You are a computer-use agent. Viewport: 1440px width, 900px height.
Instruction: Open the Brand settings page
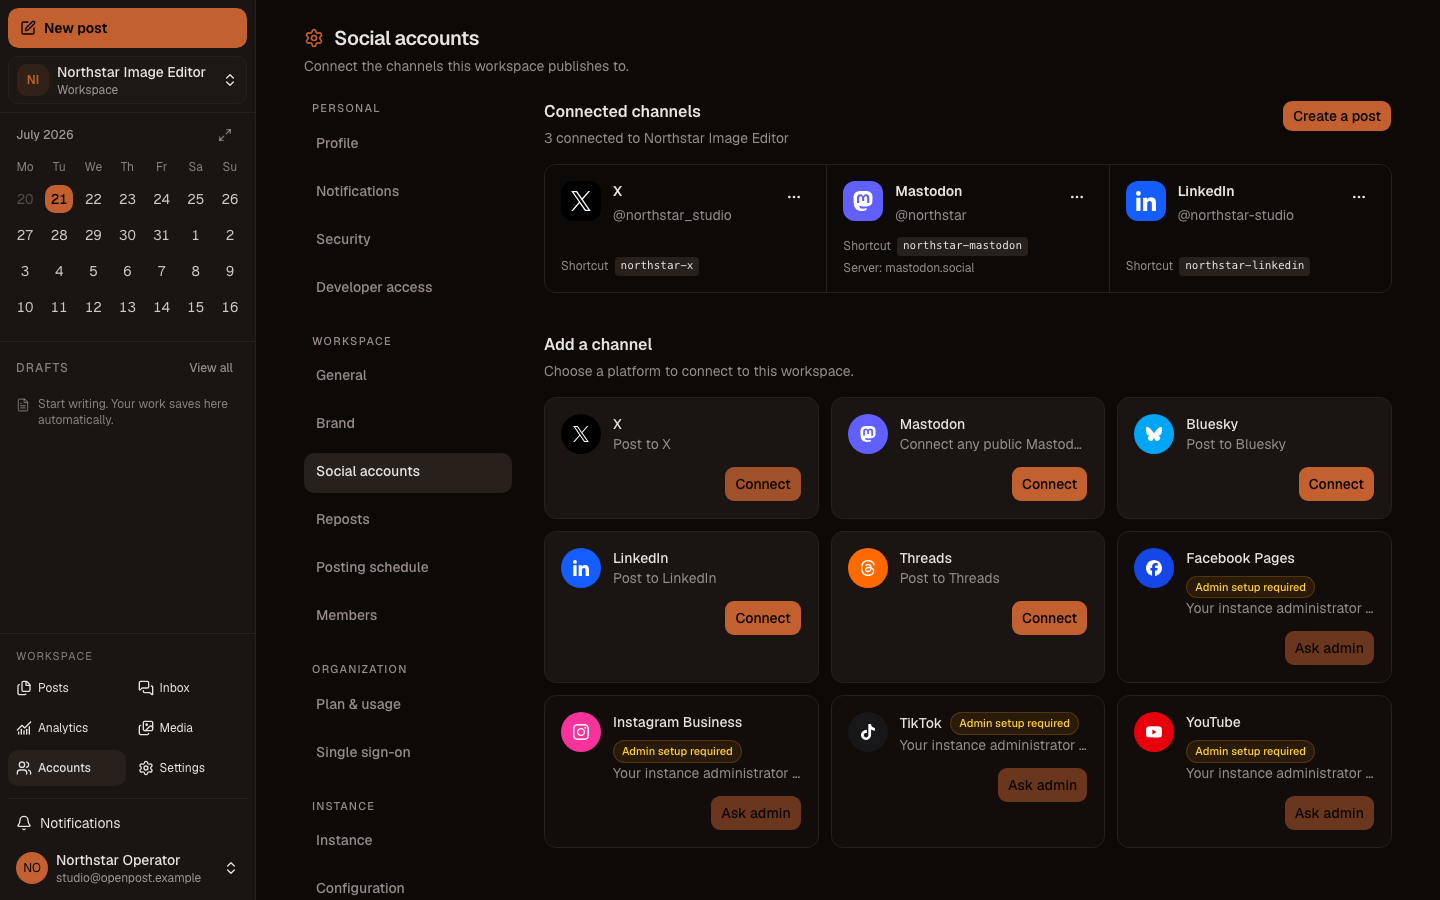(x=408, y=424)
